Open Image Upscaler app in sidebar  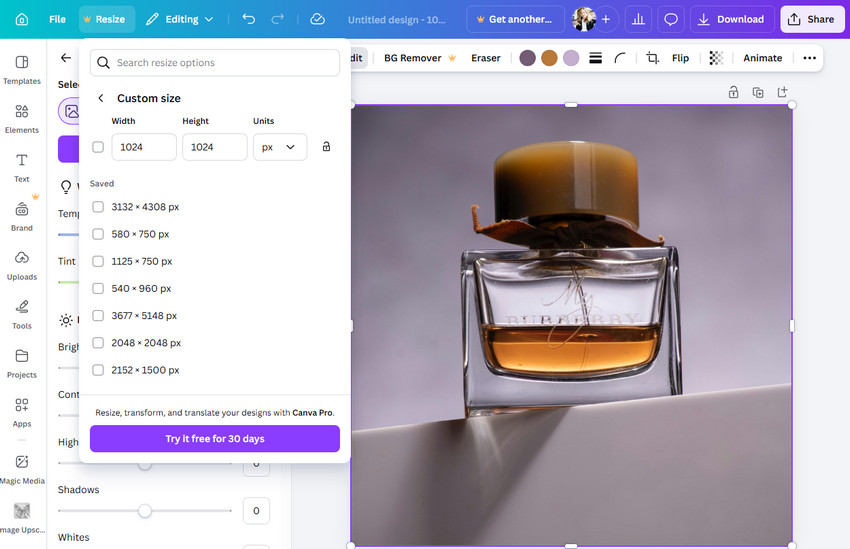pyautogui.click(x=22, y=519)
